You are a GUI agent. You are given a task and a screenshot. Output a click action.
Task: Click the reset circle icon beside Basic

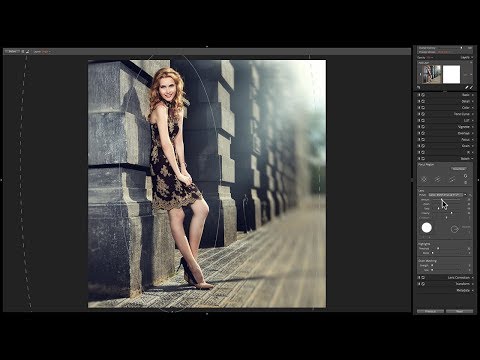click(423, 95)
